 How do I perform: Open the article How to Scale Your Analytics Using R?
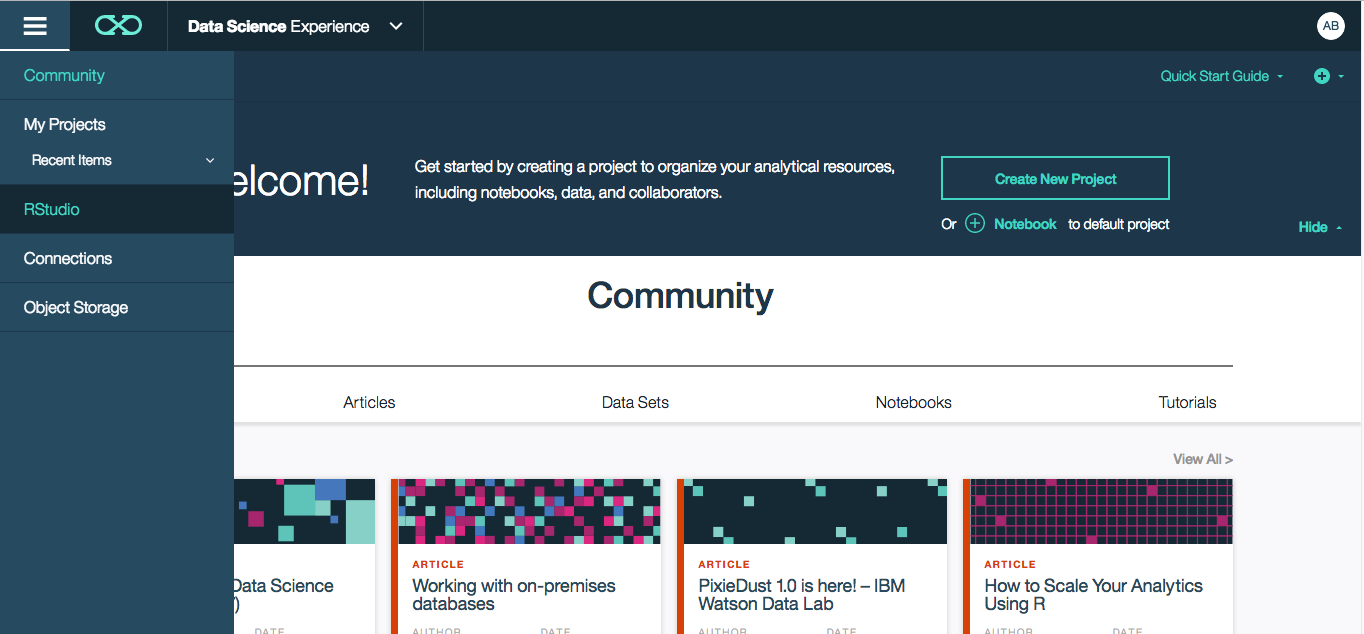[1094, 594]
